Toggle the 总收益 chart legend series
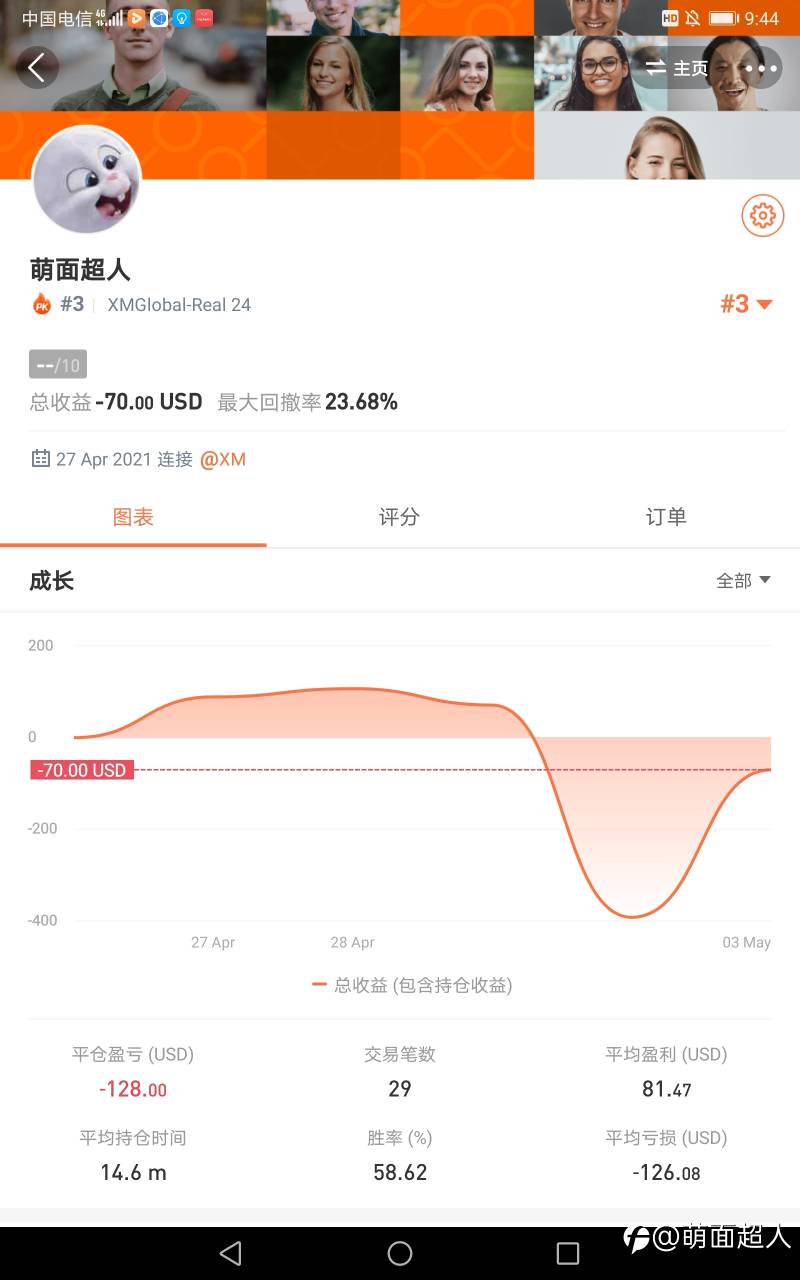 (412, 985)
